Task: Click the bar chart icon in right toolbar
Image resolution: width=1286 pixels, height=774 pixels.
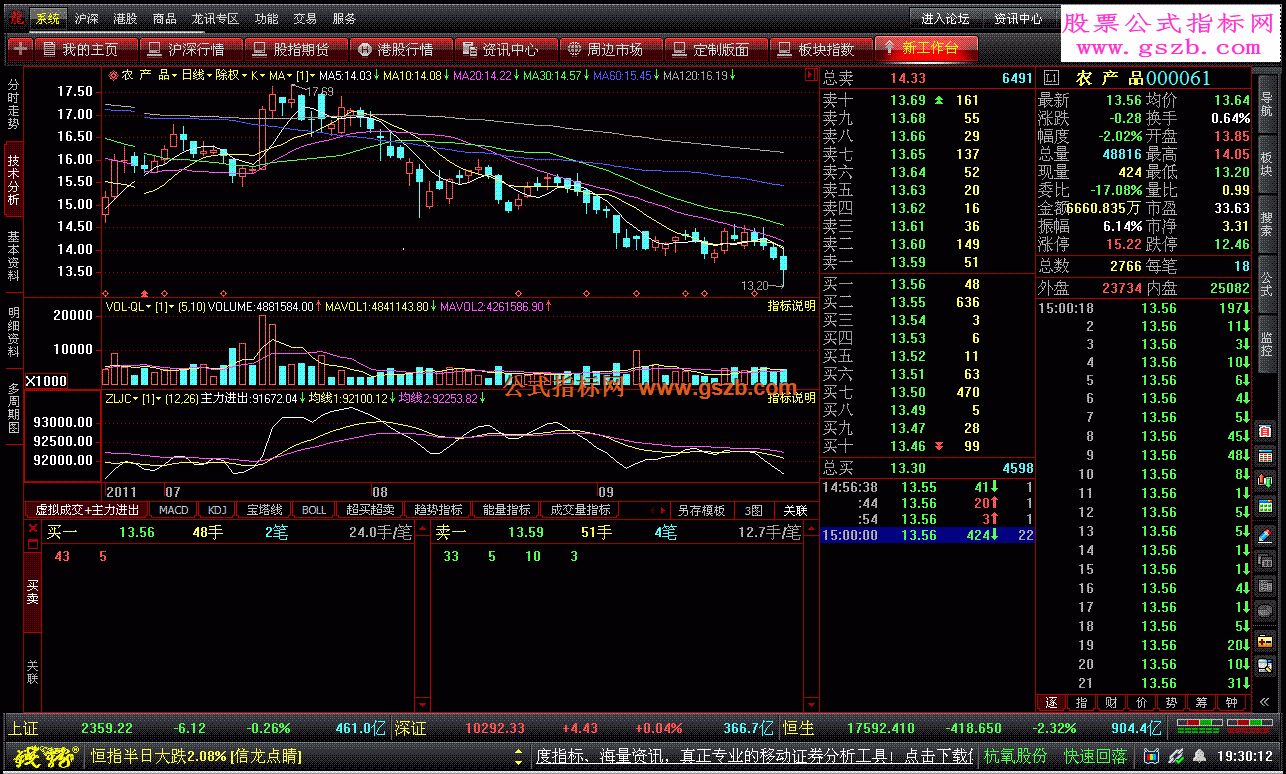Action: [x=1265, y=481]
